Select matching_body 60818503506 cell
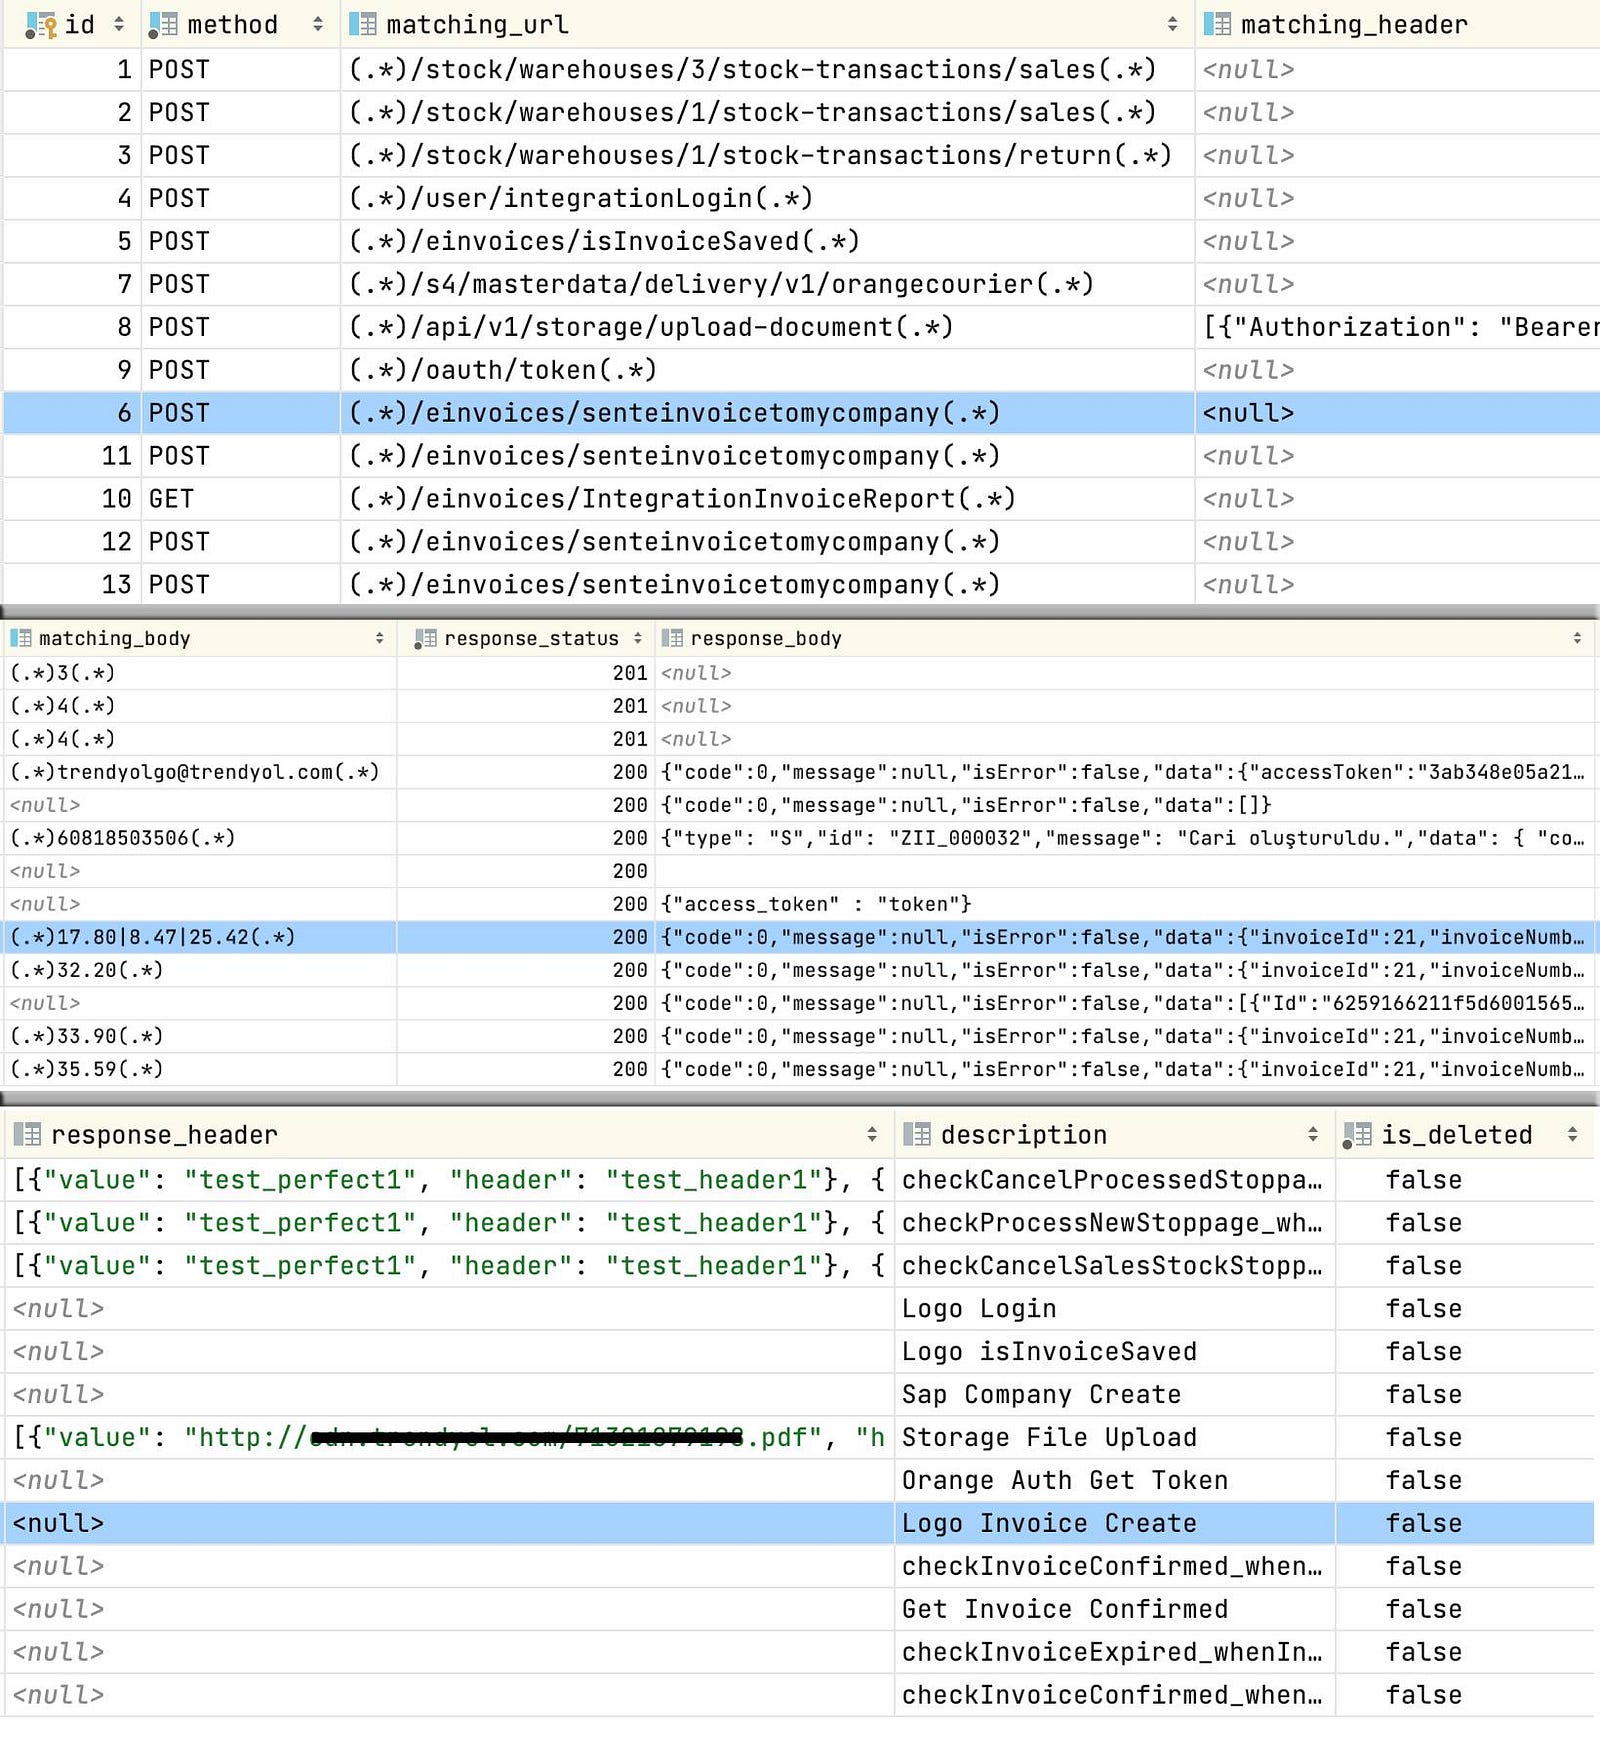The height and width of the screenshot is (1737, 1600). [200, 838]
